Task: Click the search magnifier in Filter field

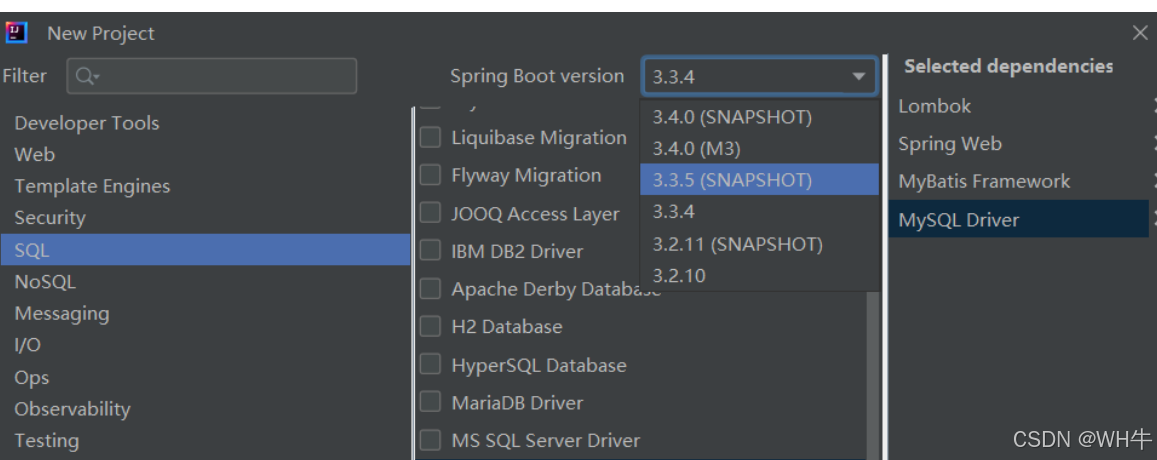Action: tap(87, 76)
